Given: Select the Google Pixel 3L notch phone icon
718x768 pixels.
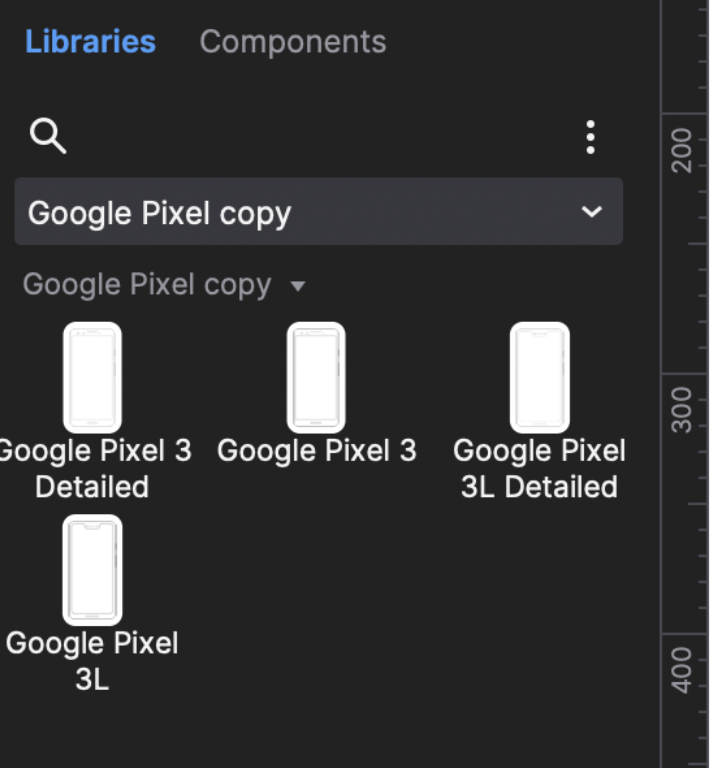Looking at the screenshot, I should [92, 569].
